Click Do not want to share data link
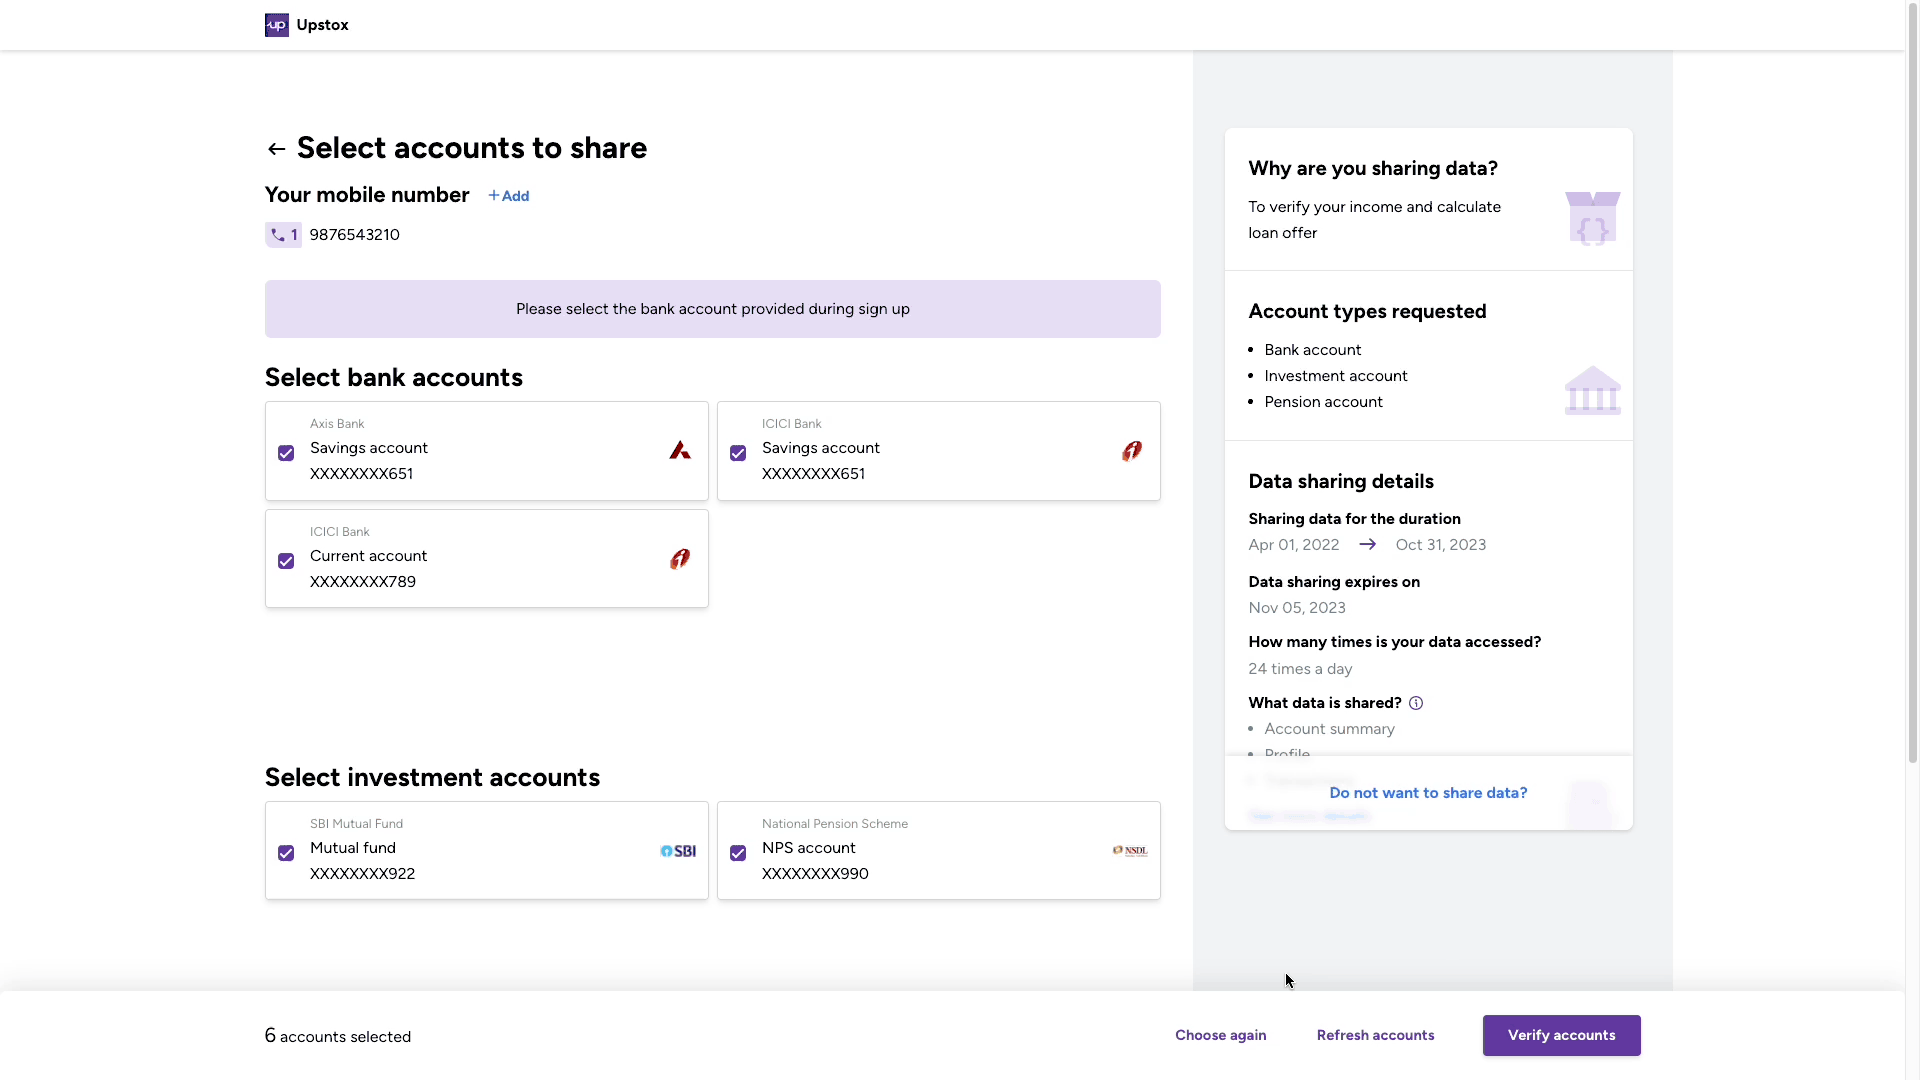Viewport: 1920px width, 1080px height. pos(1428,793)
